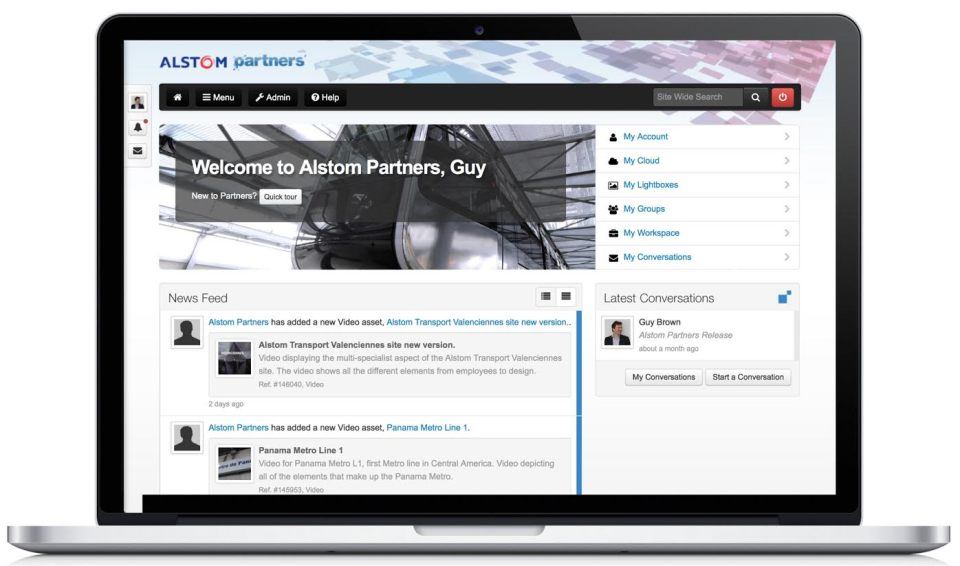Click Start a Conversation button
960x566 pixels.
click(748, 377)
